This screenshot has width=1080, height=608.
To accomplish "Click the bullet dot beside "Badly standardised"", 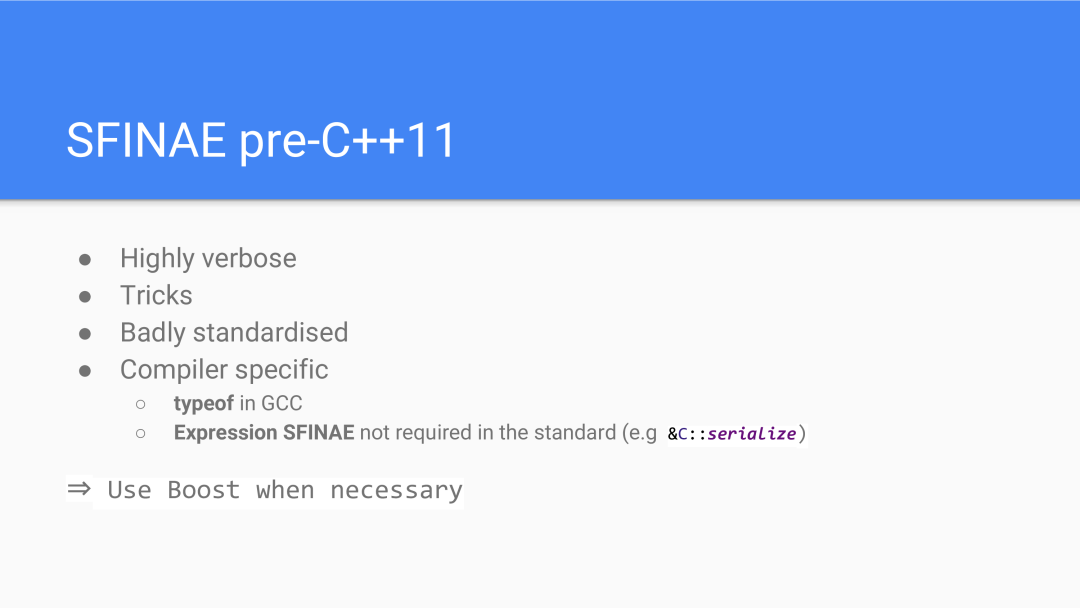I will [x=85, y=333].
